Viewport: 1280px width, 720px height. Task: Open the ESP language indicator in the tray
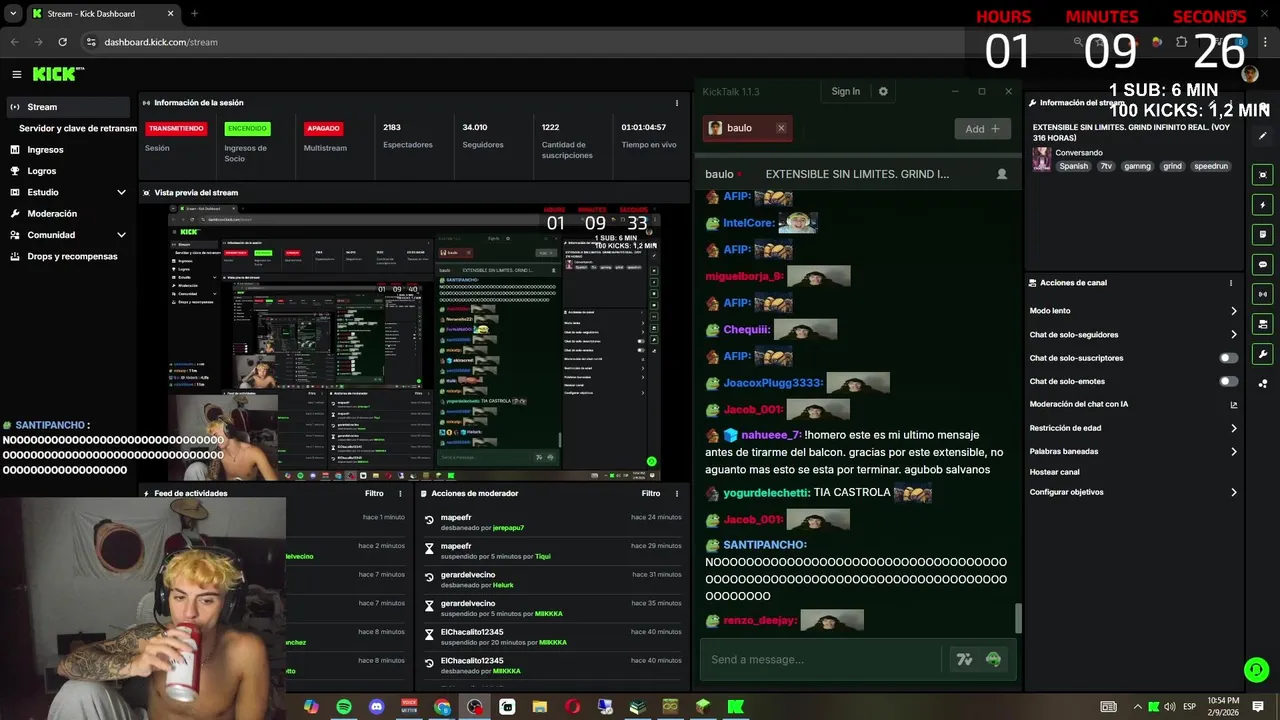tap(1190, 707)
